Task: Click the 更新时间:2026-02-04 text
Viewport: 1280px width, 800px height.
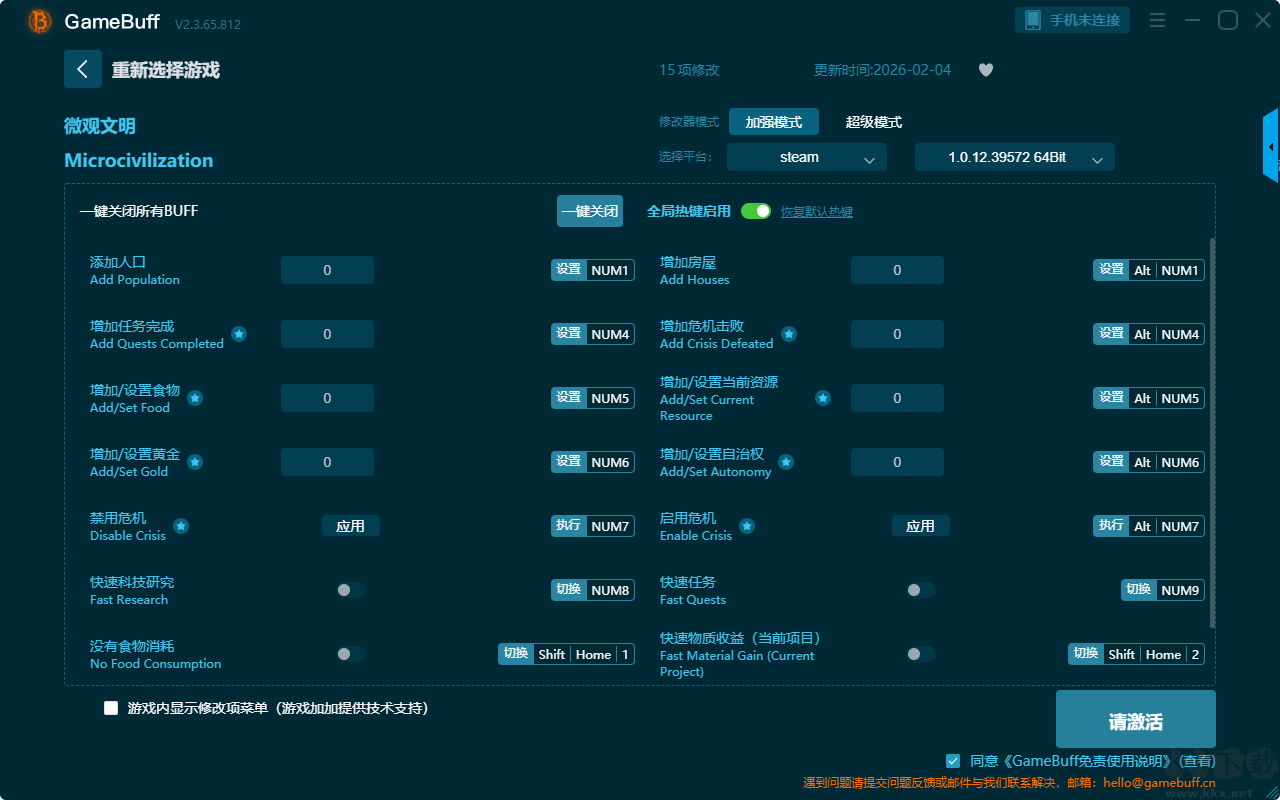Action: (x=883, y=70)
